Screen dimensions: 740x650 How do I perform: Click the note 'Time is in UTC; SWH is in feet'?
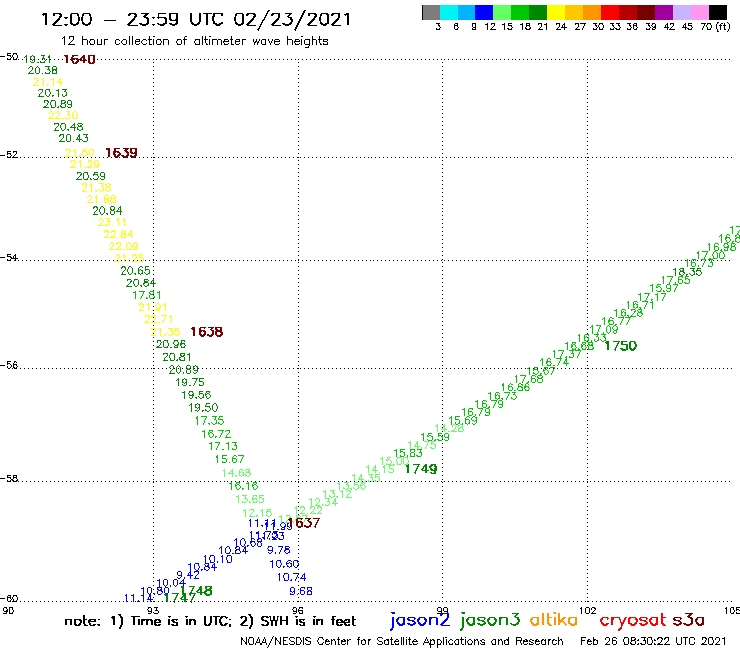pyautogui.click(x=210, y=621)
